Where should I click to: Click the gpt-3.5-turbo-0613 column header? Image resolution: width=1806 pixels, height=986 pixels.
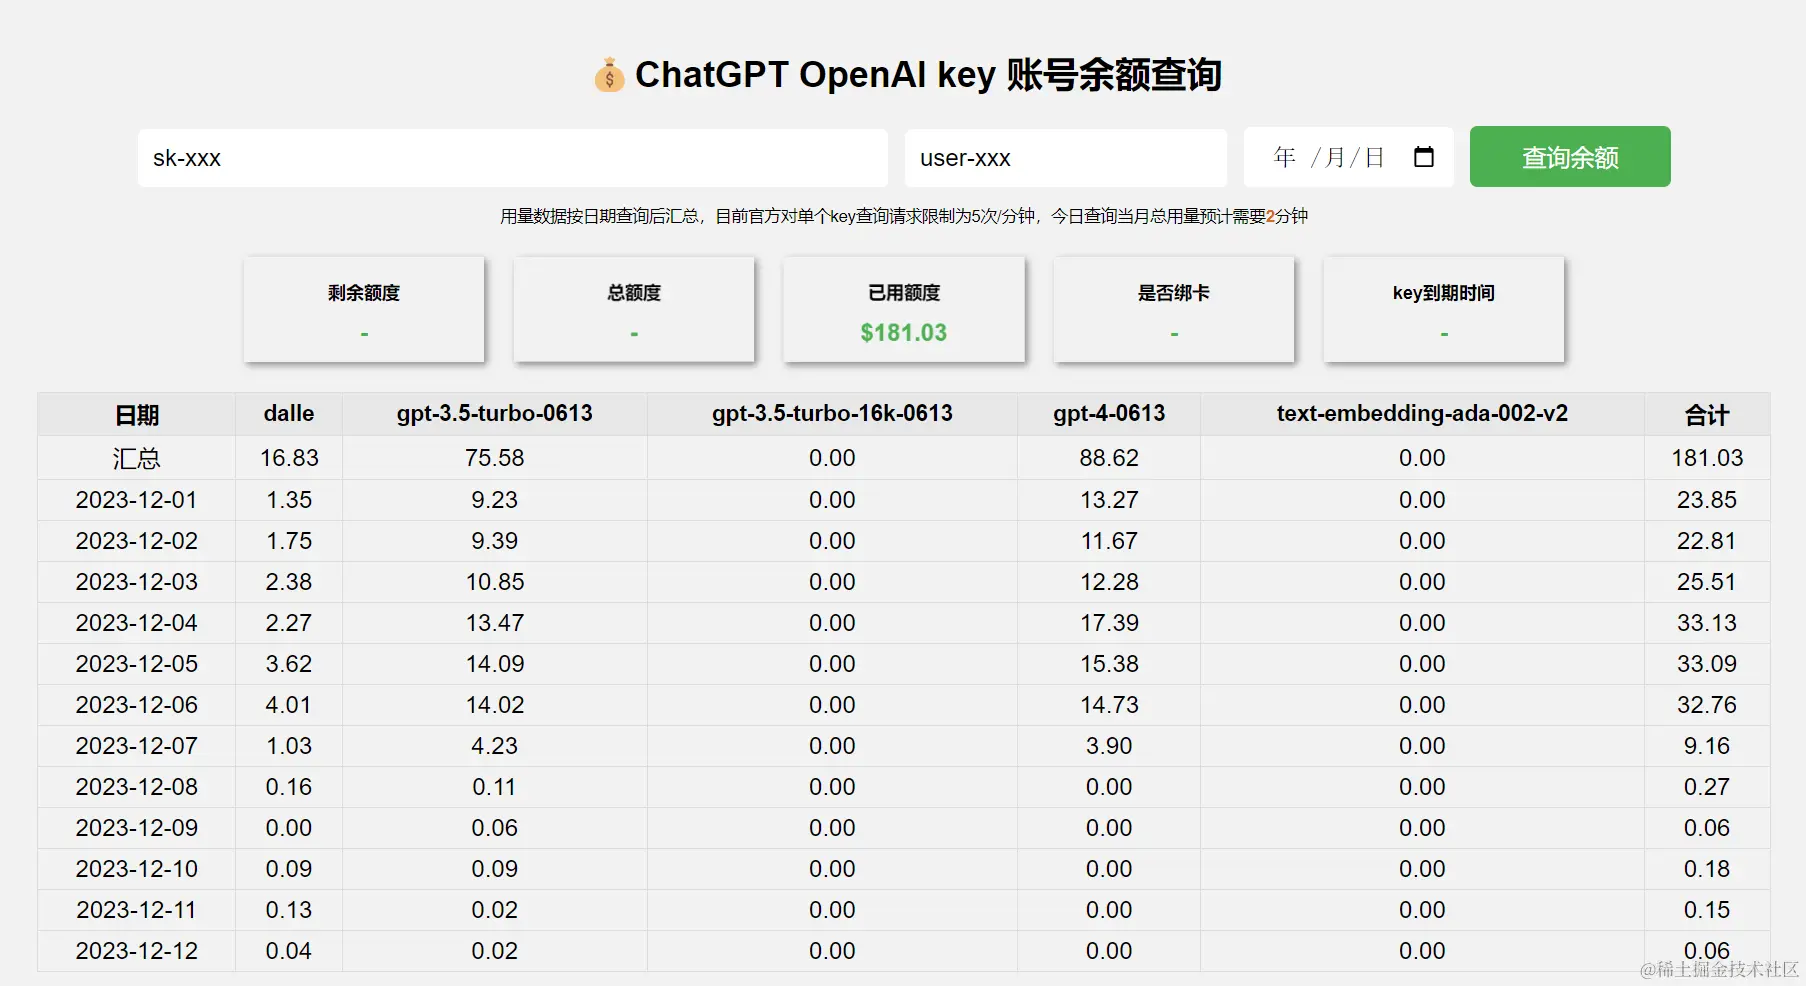pyautogui.click(x=495, y=414)
